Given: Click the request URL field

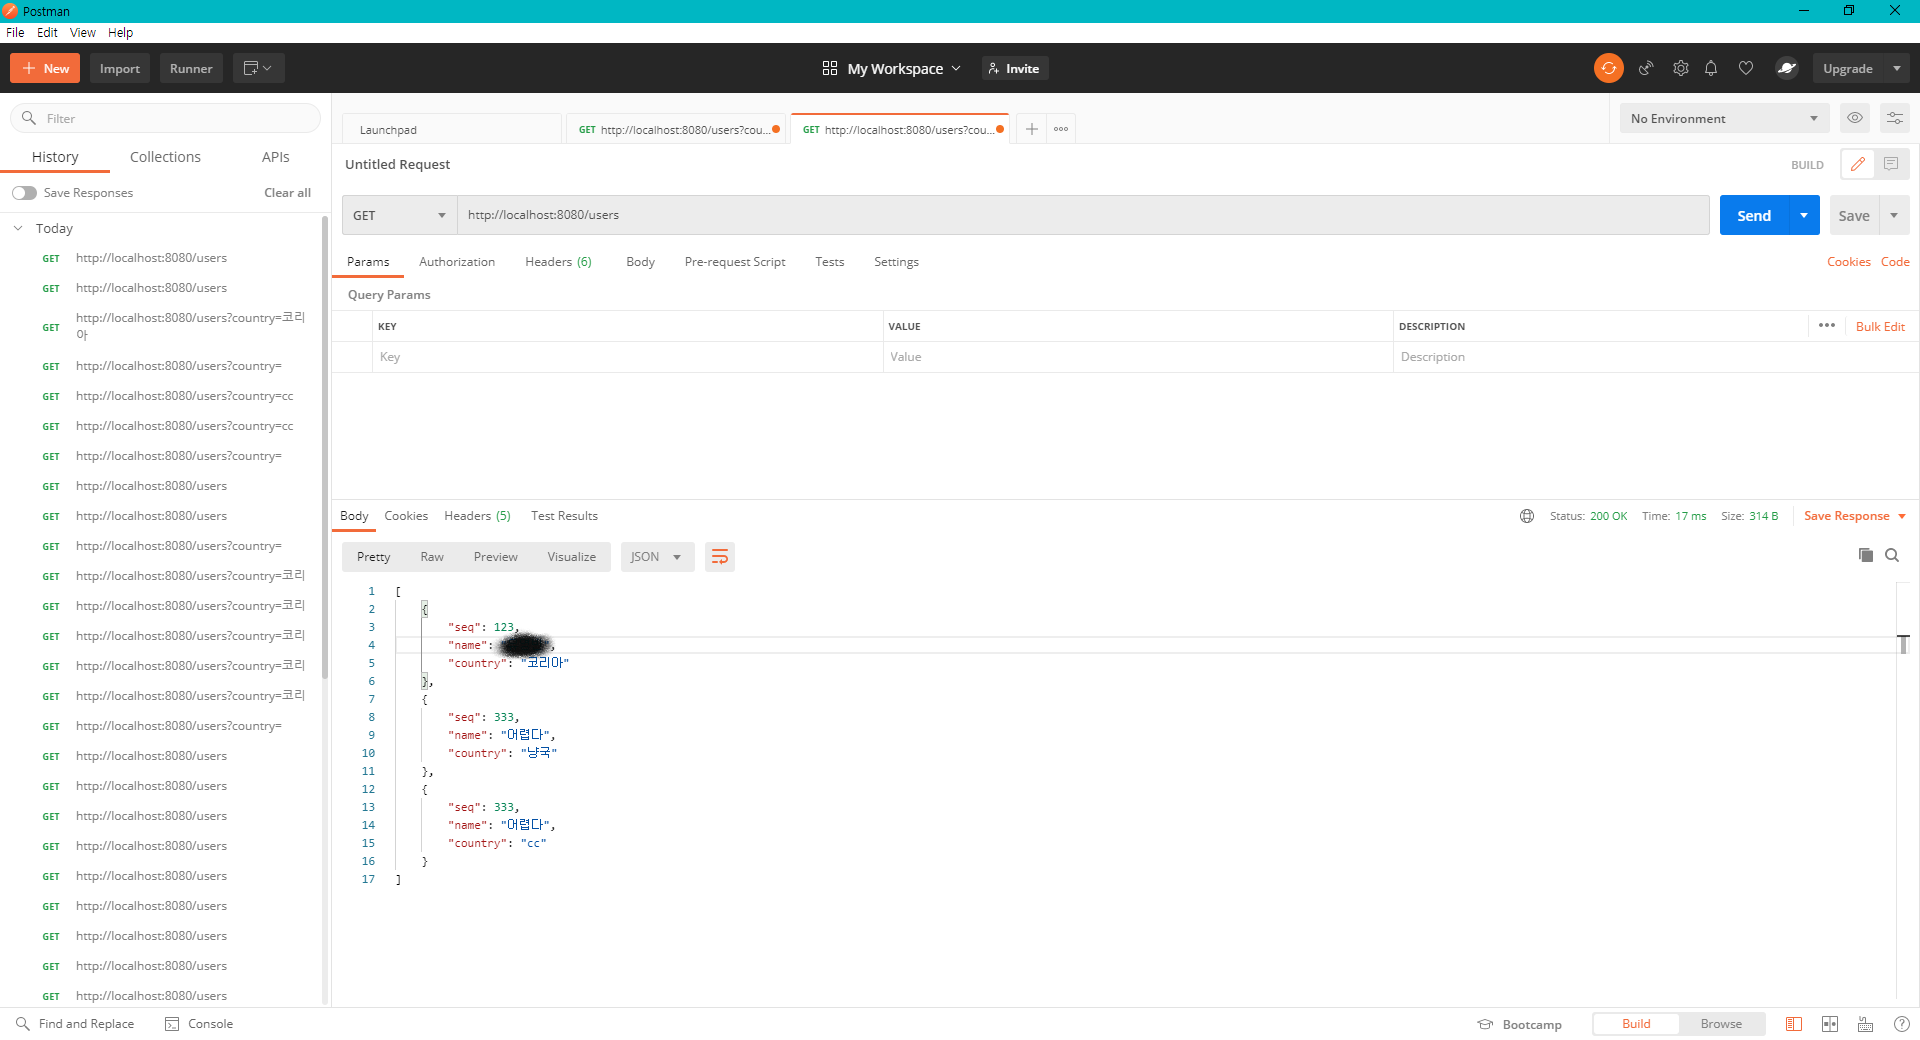Looking at the screenshot, I should tap(1083, 215).
